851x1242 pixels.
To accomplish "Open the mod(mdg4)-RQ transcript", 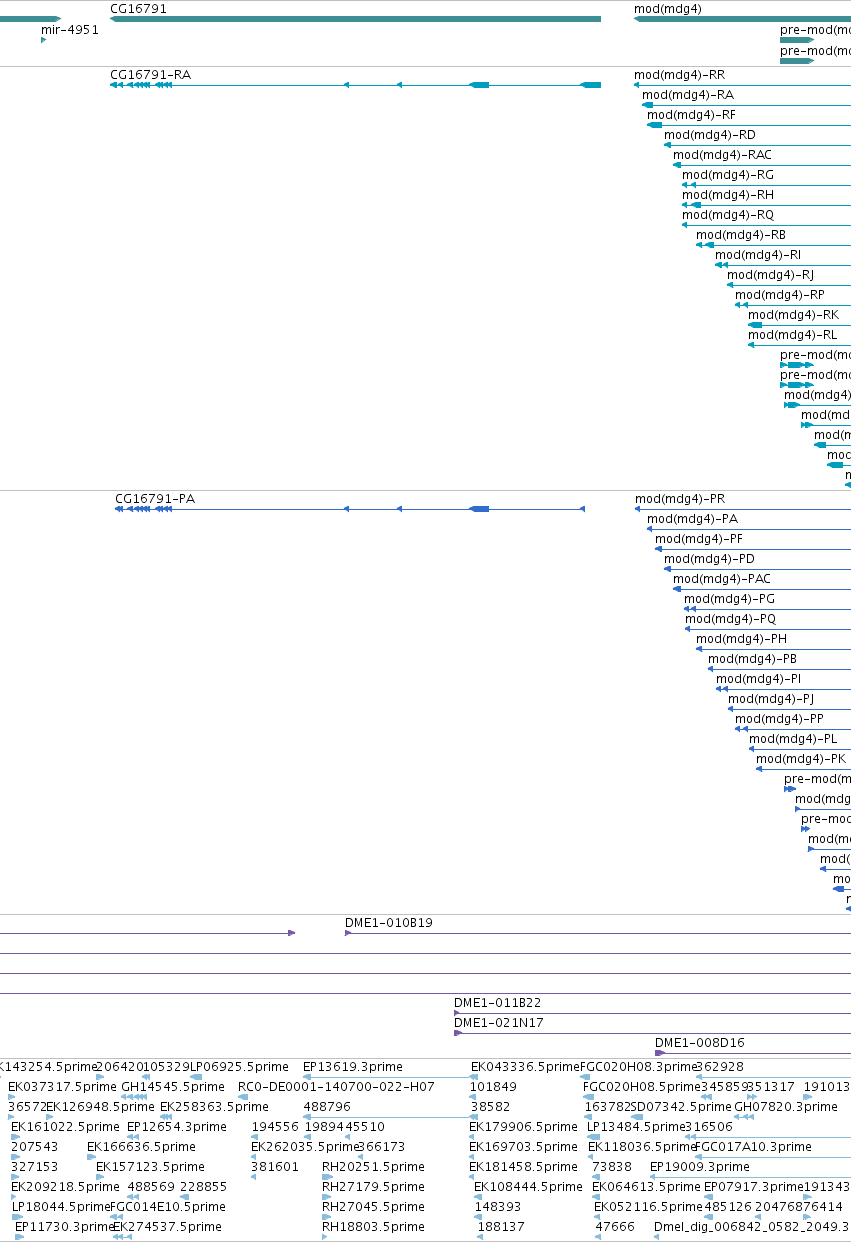I will click(728, 214).
